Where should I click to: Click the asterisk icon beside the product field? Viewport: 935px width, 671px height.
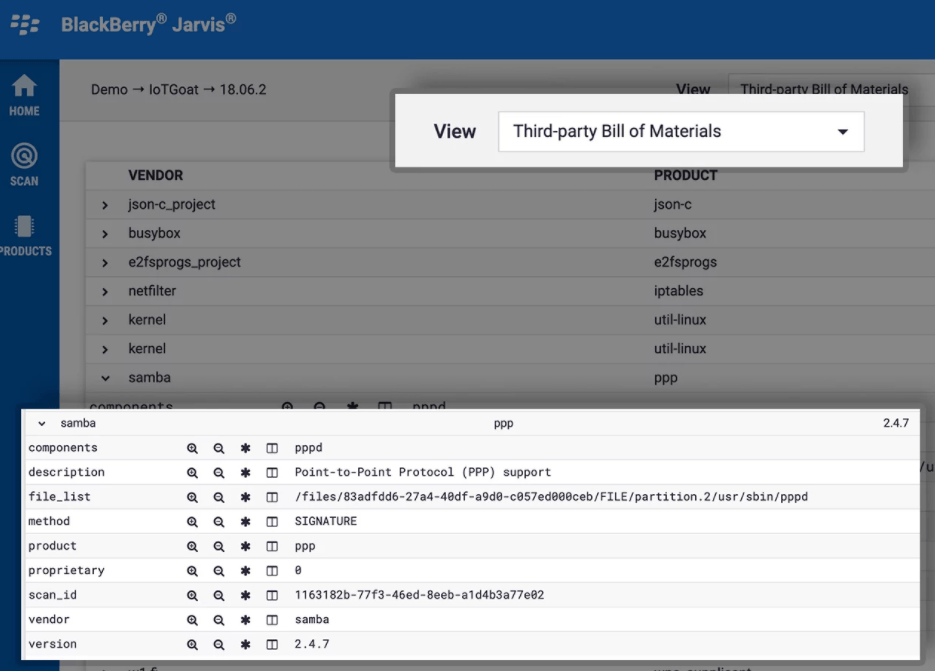[245, 546]
